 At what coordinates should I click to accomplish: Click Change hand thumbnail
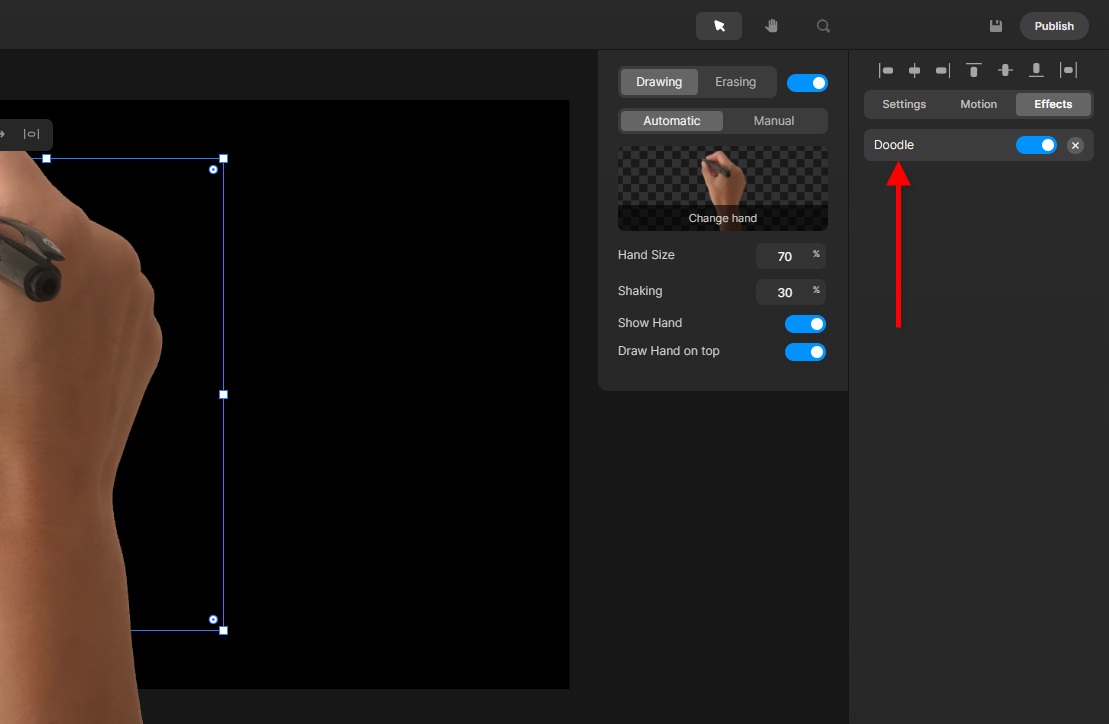[x=723, y=189]
